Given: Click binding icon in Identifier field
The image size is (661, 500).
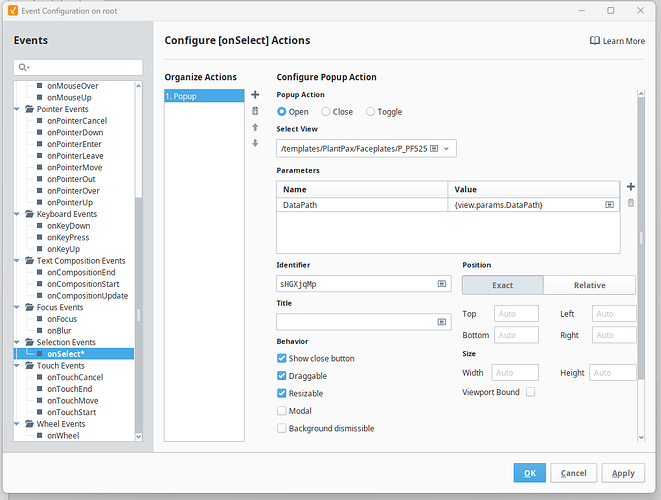Looking at the screenshot, I should 442,283.
